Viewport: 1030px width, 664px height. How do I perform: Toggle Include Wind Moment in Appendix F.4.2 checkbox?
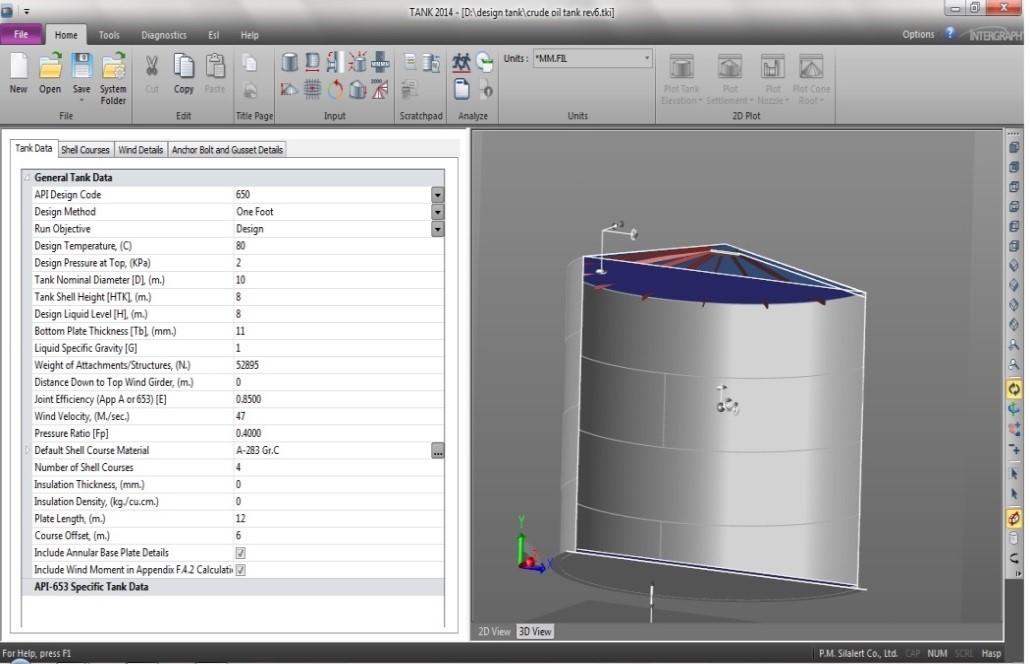pos(240,570)
